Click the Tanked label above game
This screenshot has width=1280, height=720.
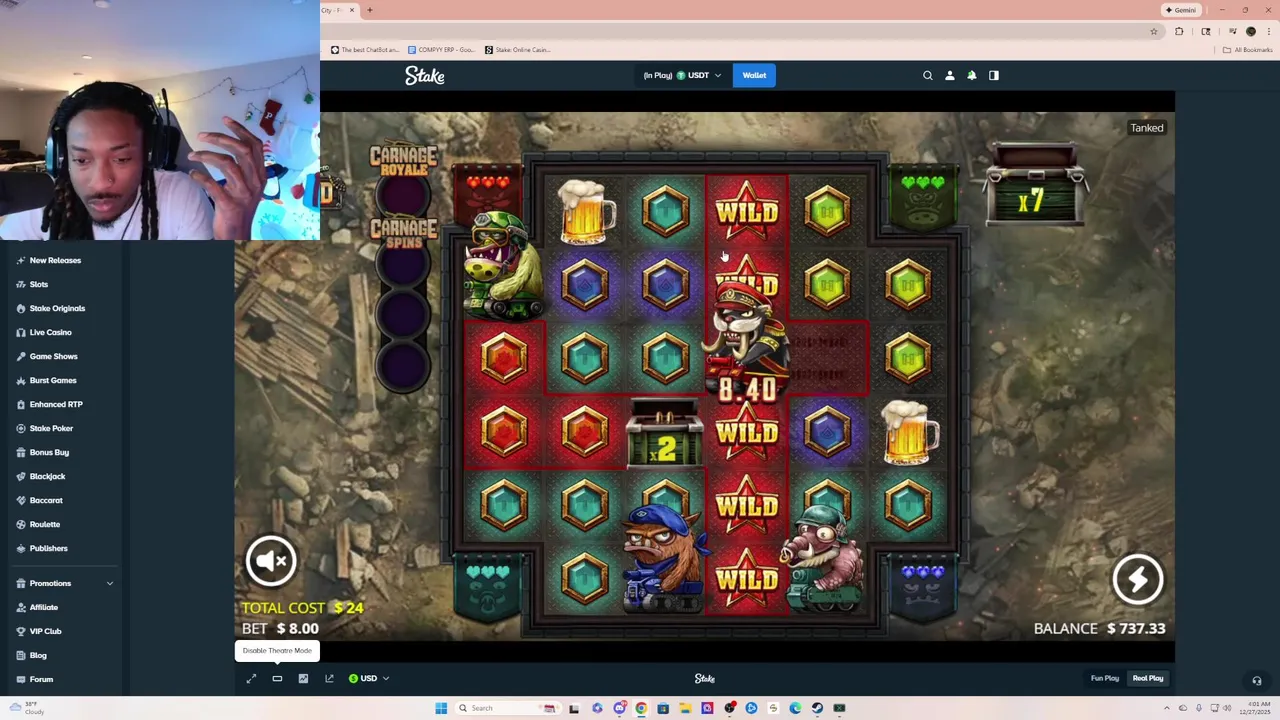tap(1147, 128)
